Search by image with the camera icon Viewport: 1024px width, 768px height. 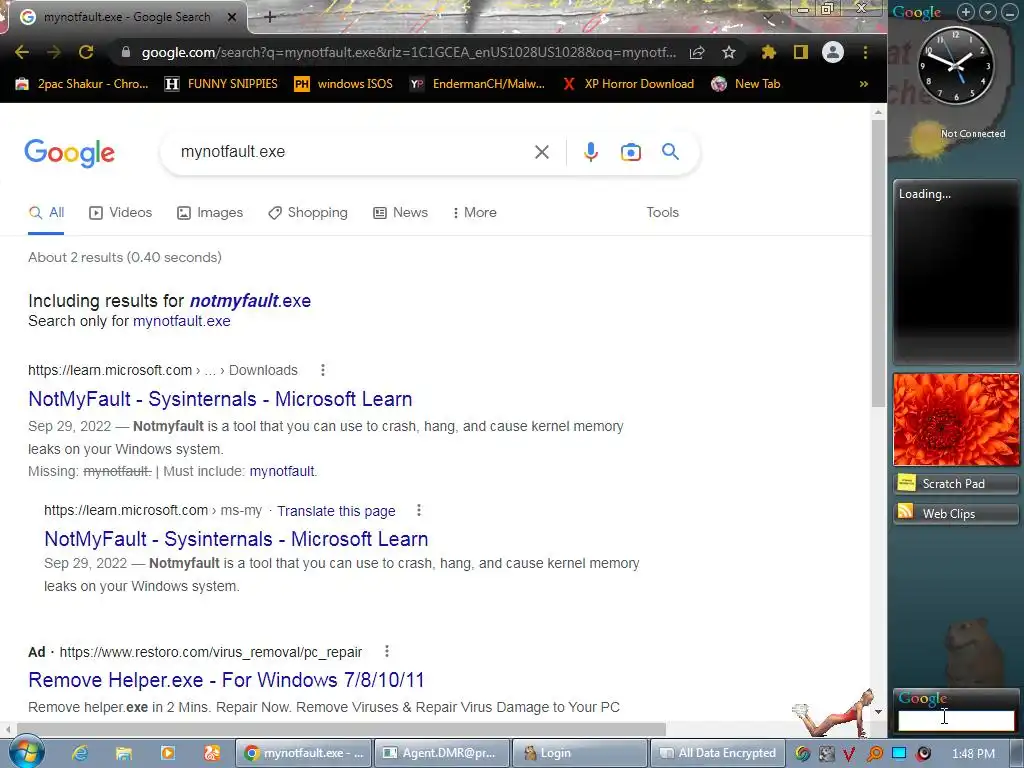point(630,152)
